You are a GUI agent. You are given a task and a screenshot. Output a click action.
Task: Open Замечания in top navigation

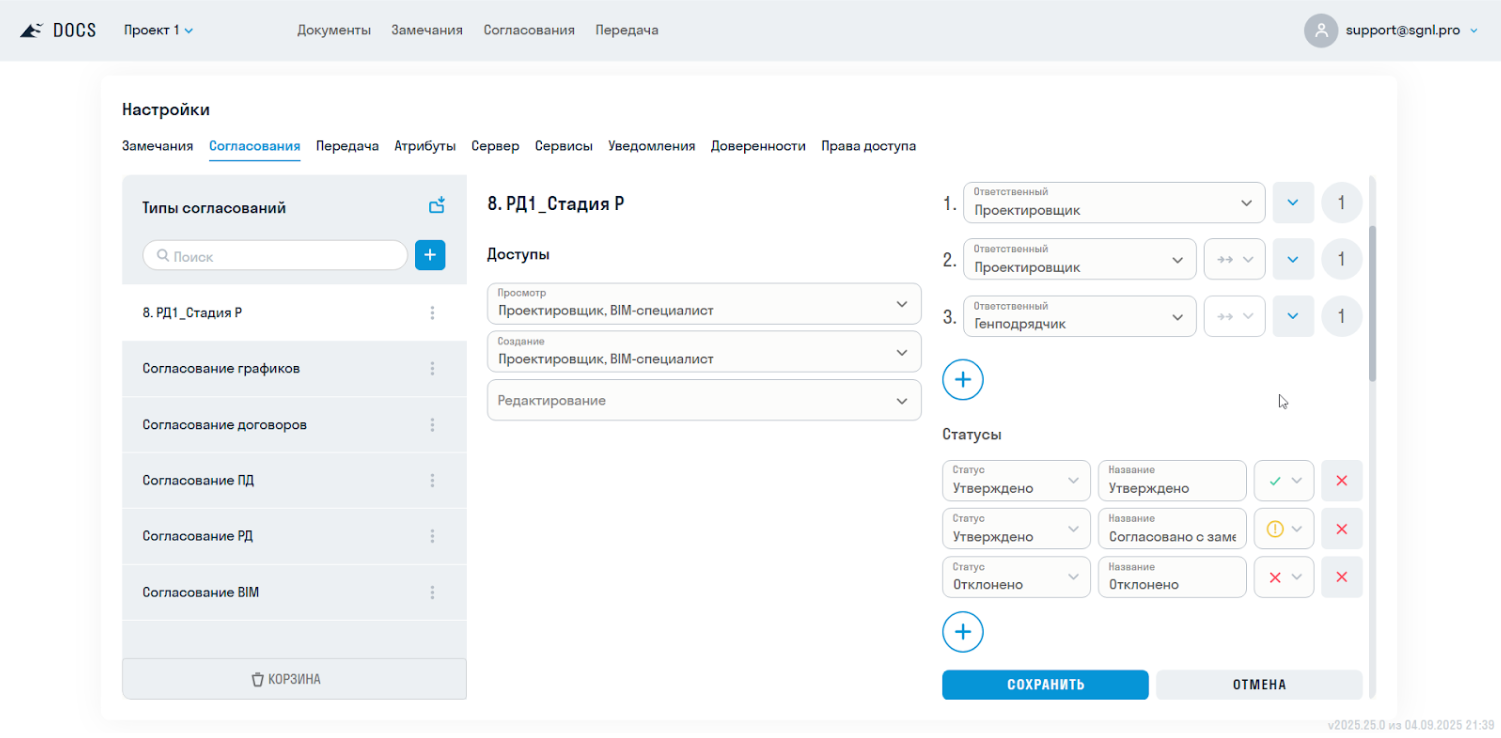[x=426, y=30]
